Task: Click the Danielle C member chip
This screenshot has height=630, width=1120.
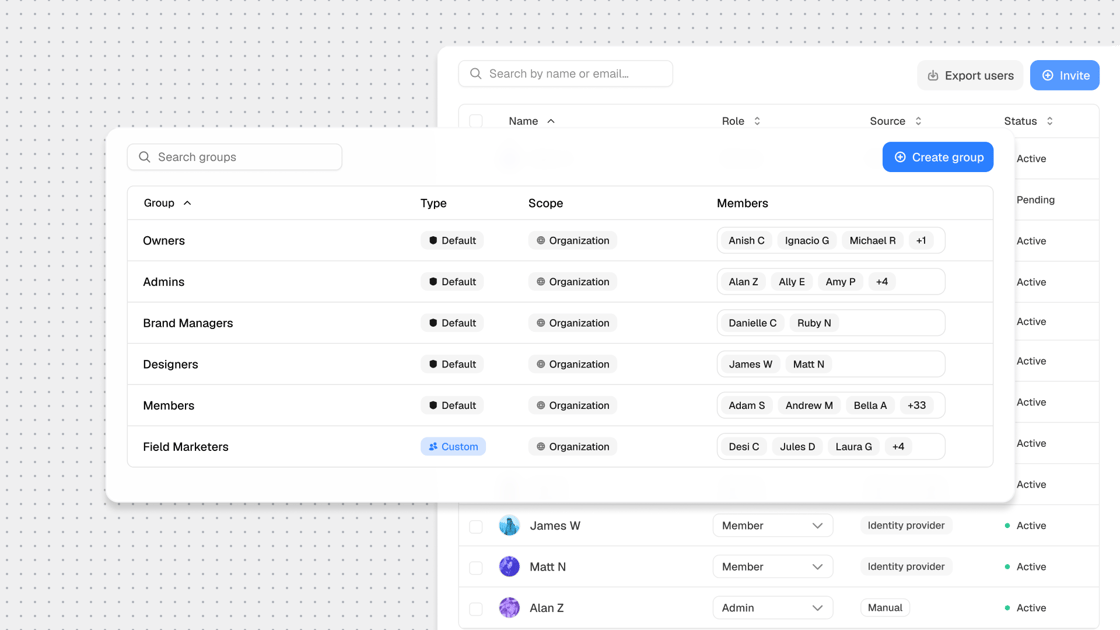Action: click(x=752, y=323)
